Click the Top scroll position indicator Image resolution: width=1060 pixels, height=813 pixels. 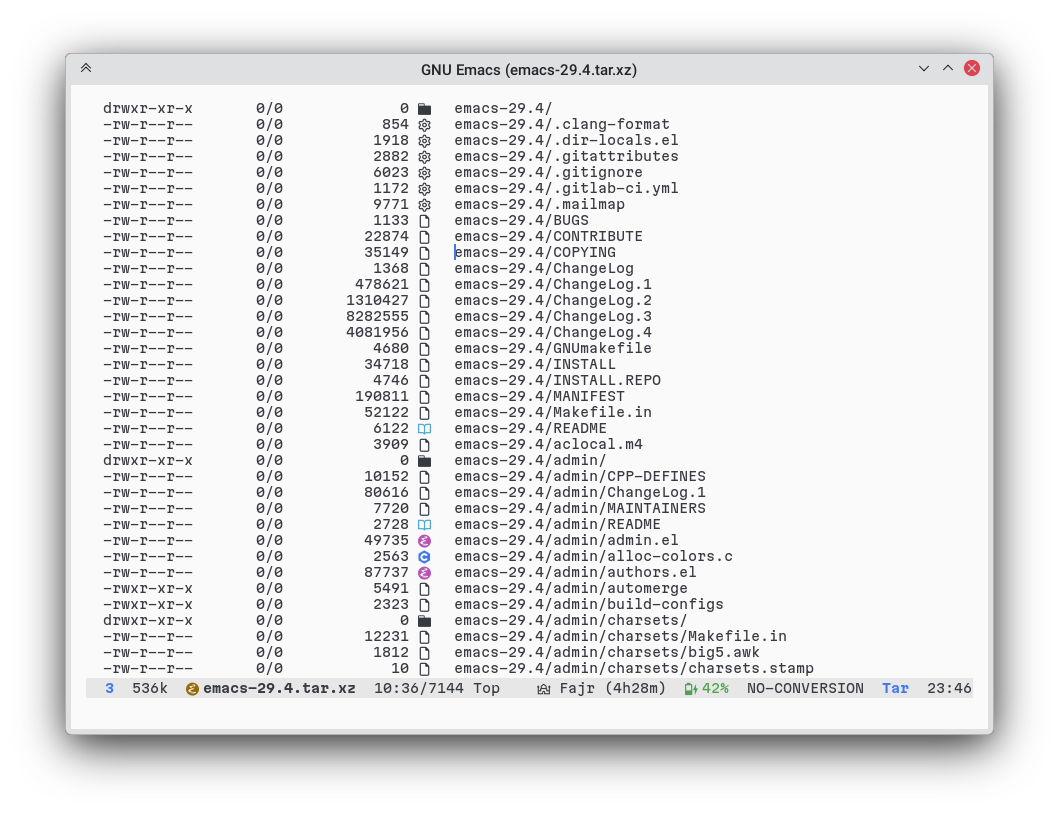pos(486,689)
